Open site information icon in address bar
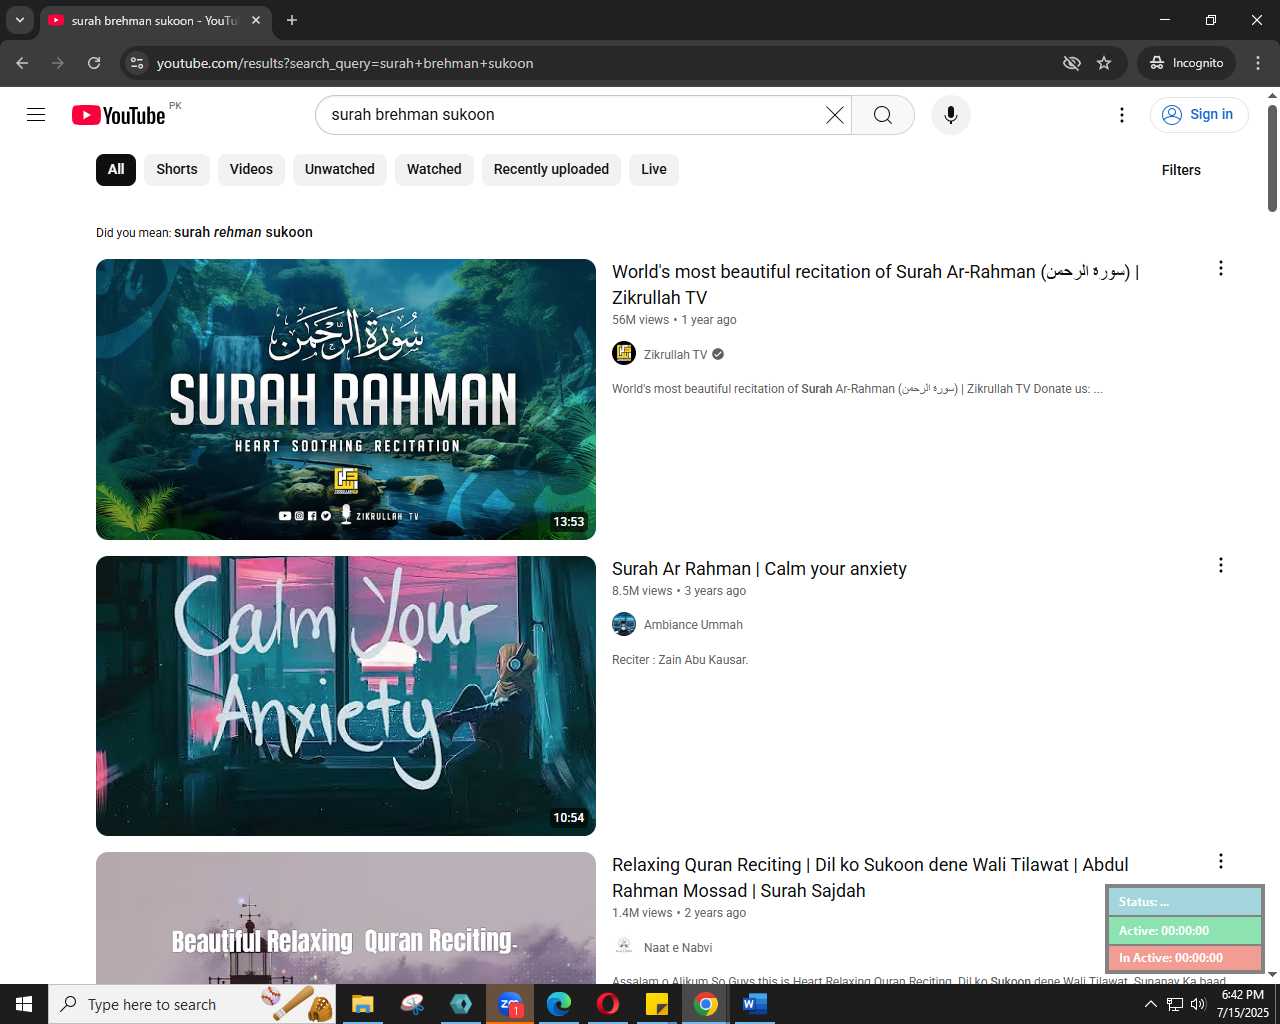The height and width of the screenshot is (1024, 1280). [137, 63]
